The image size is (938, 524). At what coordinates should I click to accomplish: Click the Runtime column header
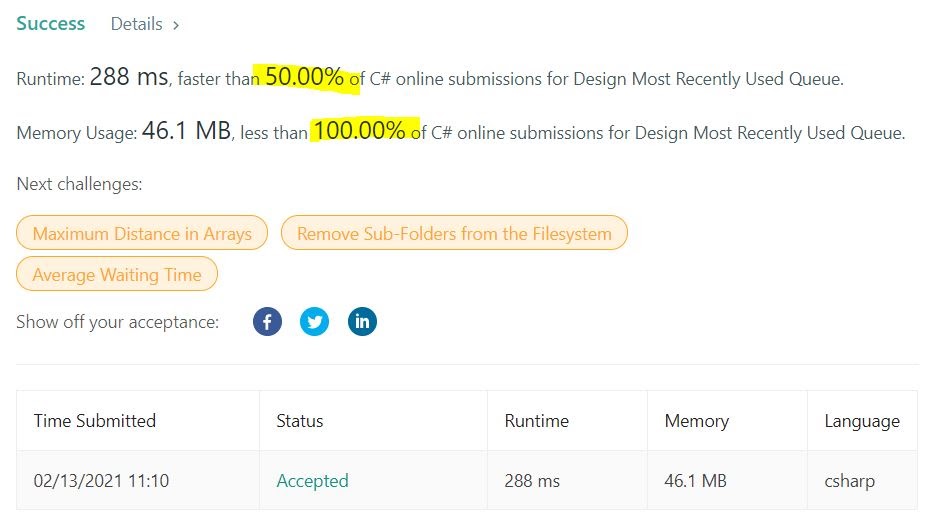pyautogui.click(x=536, y=421)
